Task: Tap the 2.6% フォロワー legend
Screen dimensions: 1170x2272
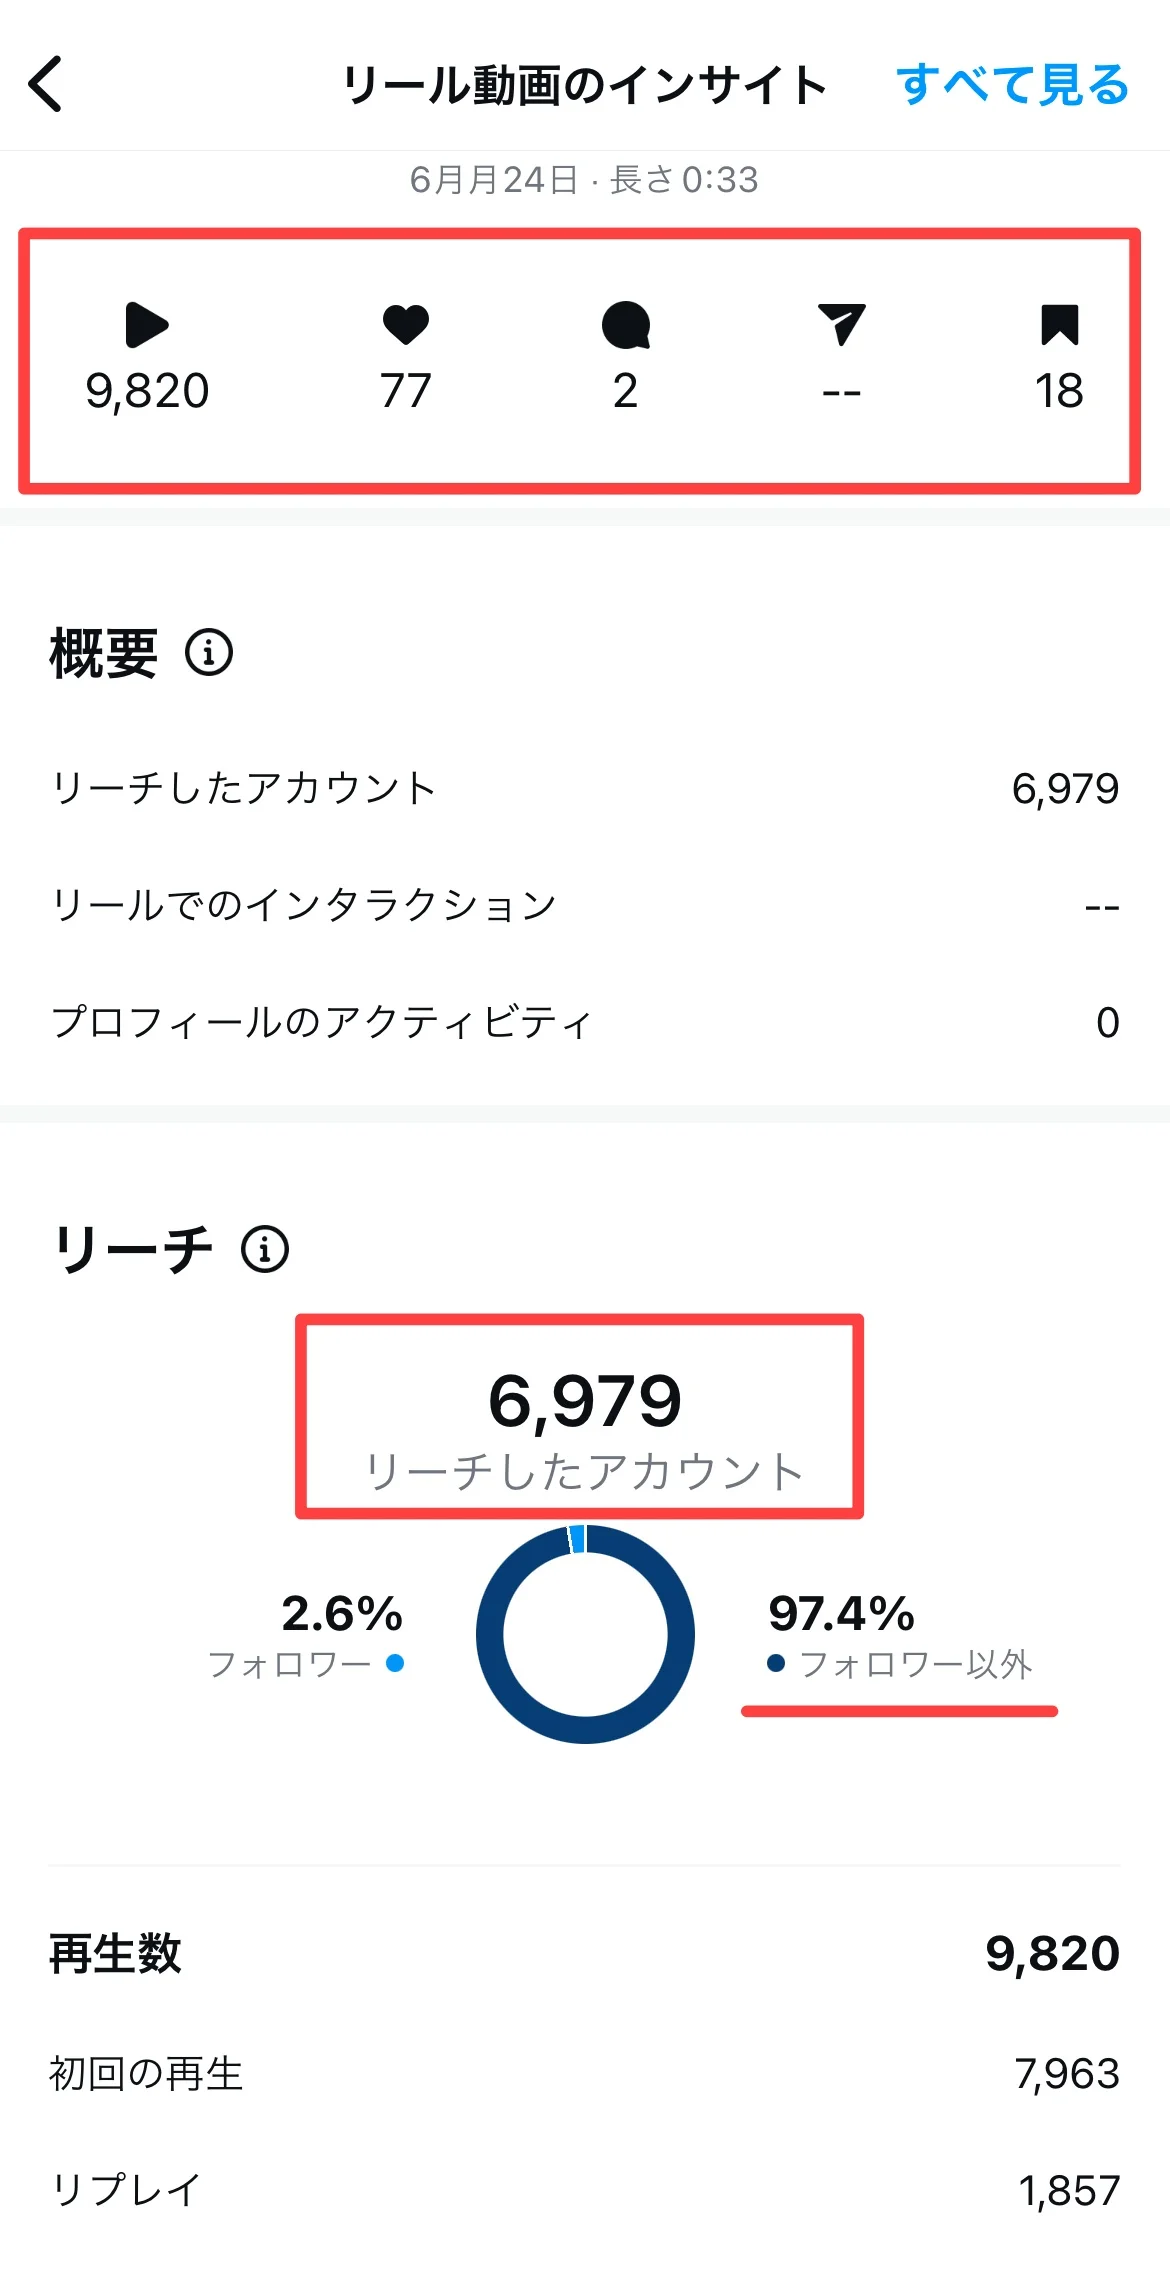Action: tap(310, 1636)
